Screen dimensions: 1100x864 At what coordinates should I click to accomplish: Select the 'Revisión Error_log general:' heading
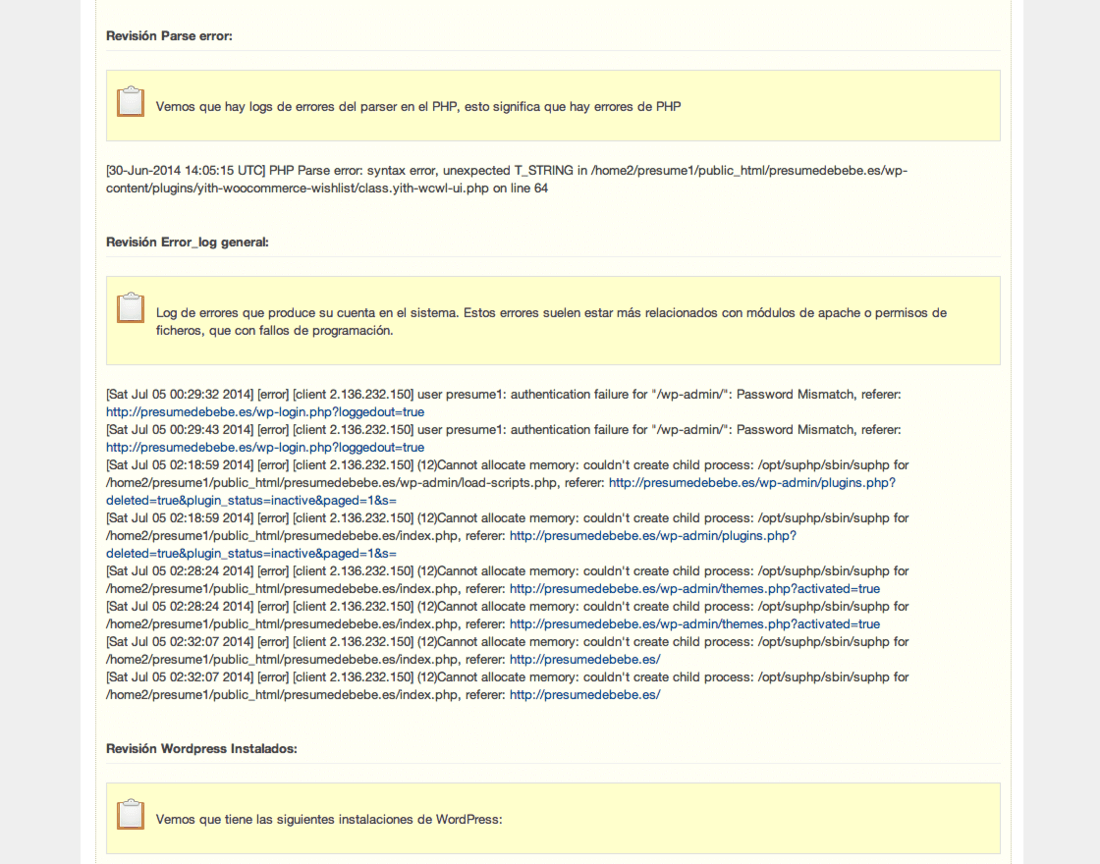(x=187, y=242)
